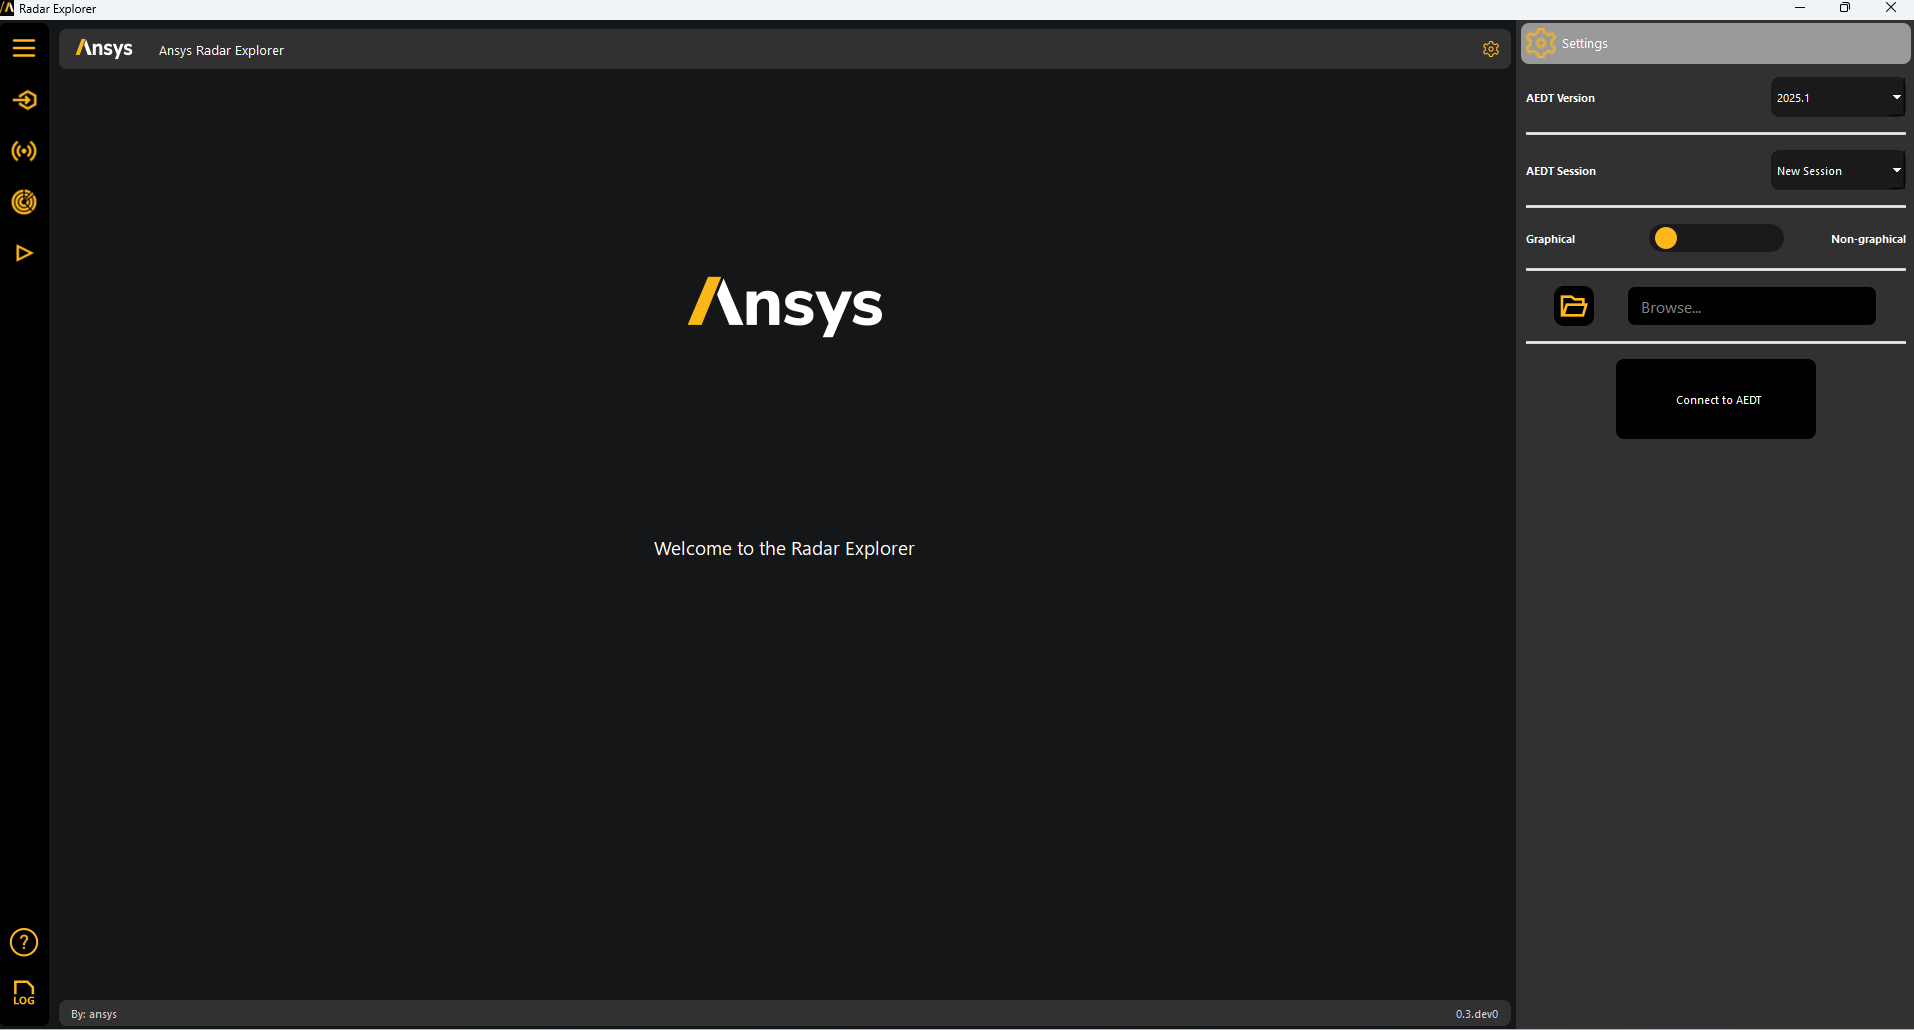Click the import arrow icon in the sidebar
The image size is (1914, 1030).
point(24,100)
